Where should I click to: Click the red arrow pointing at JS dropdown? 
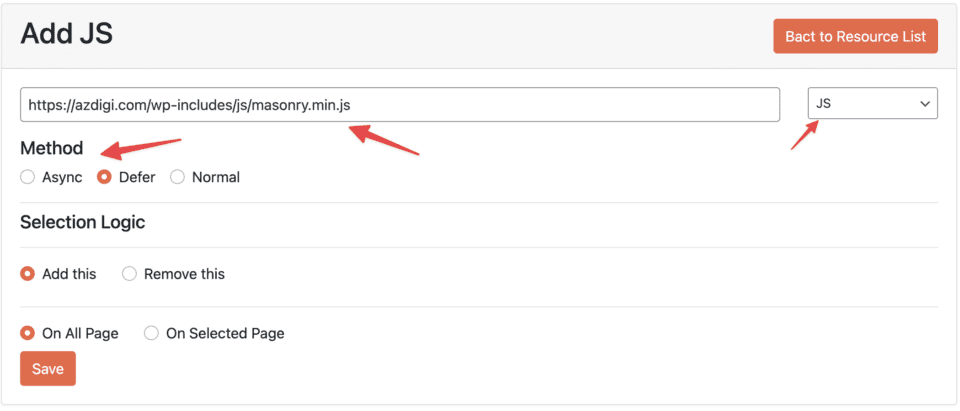pyautogui.click(x=805, y=135)
